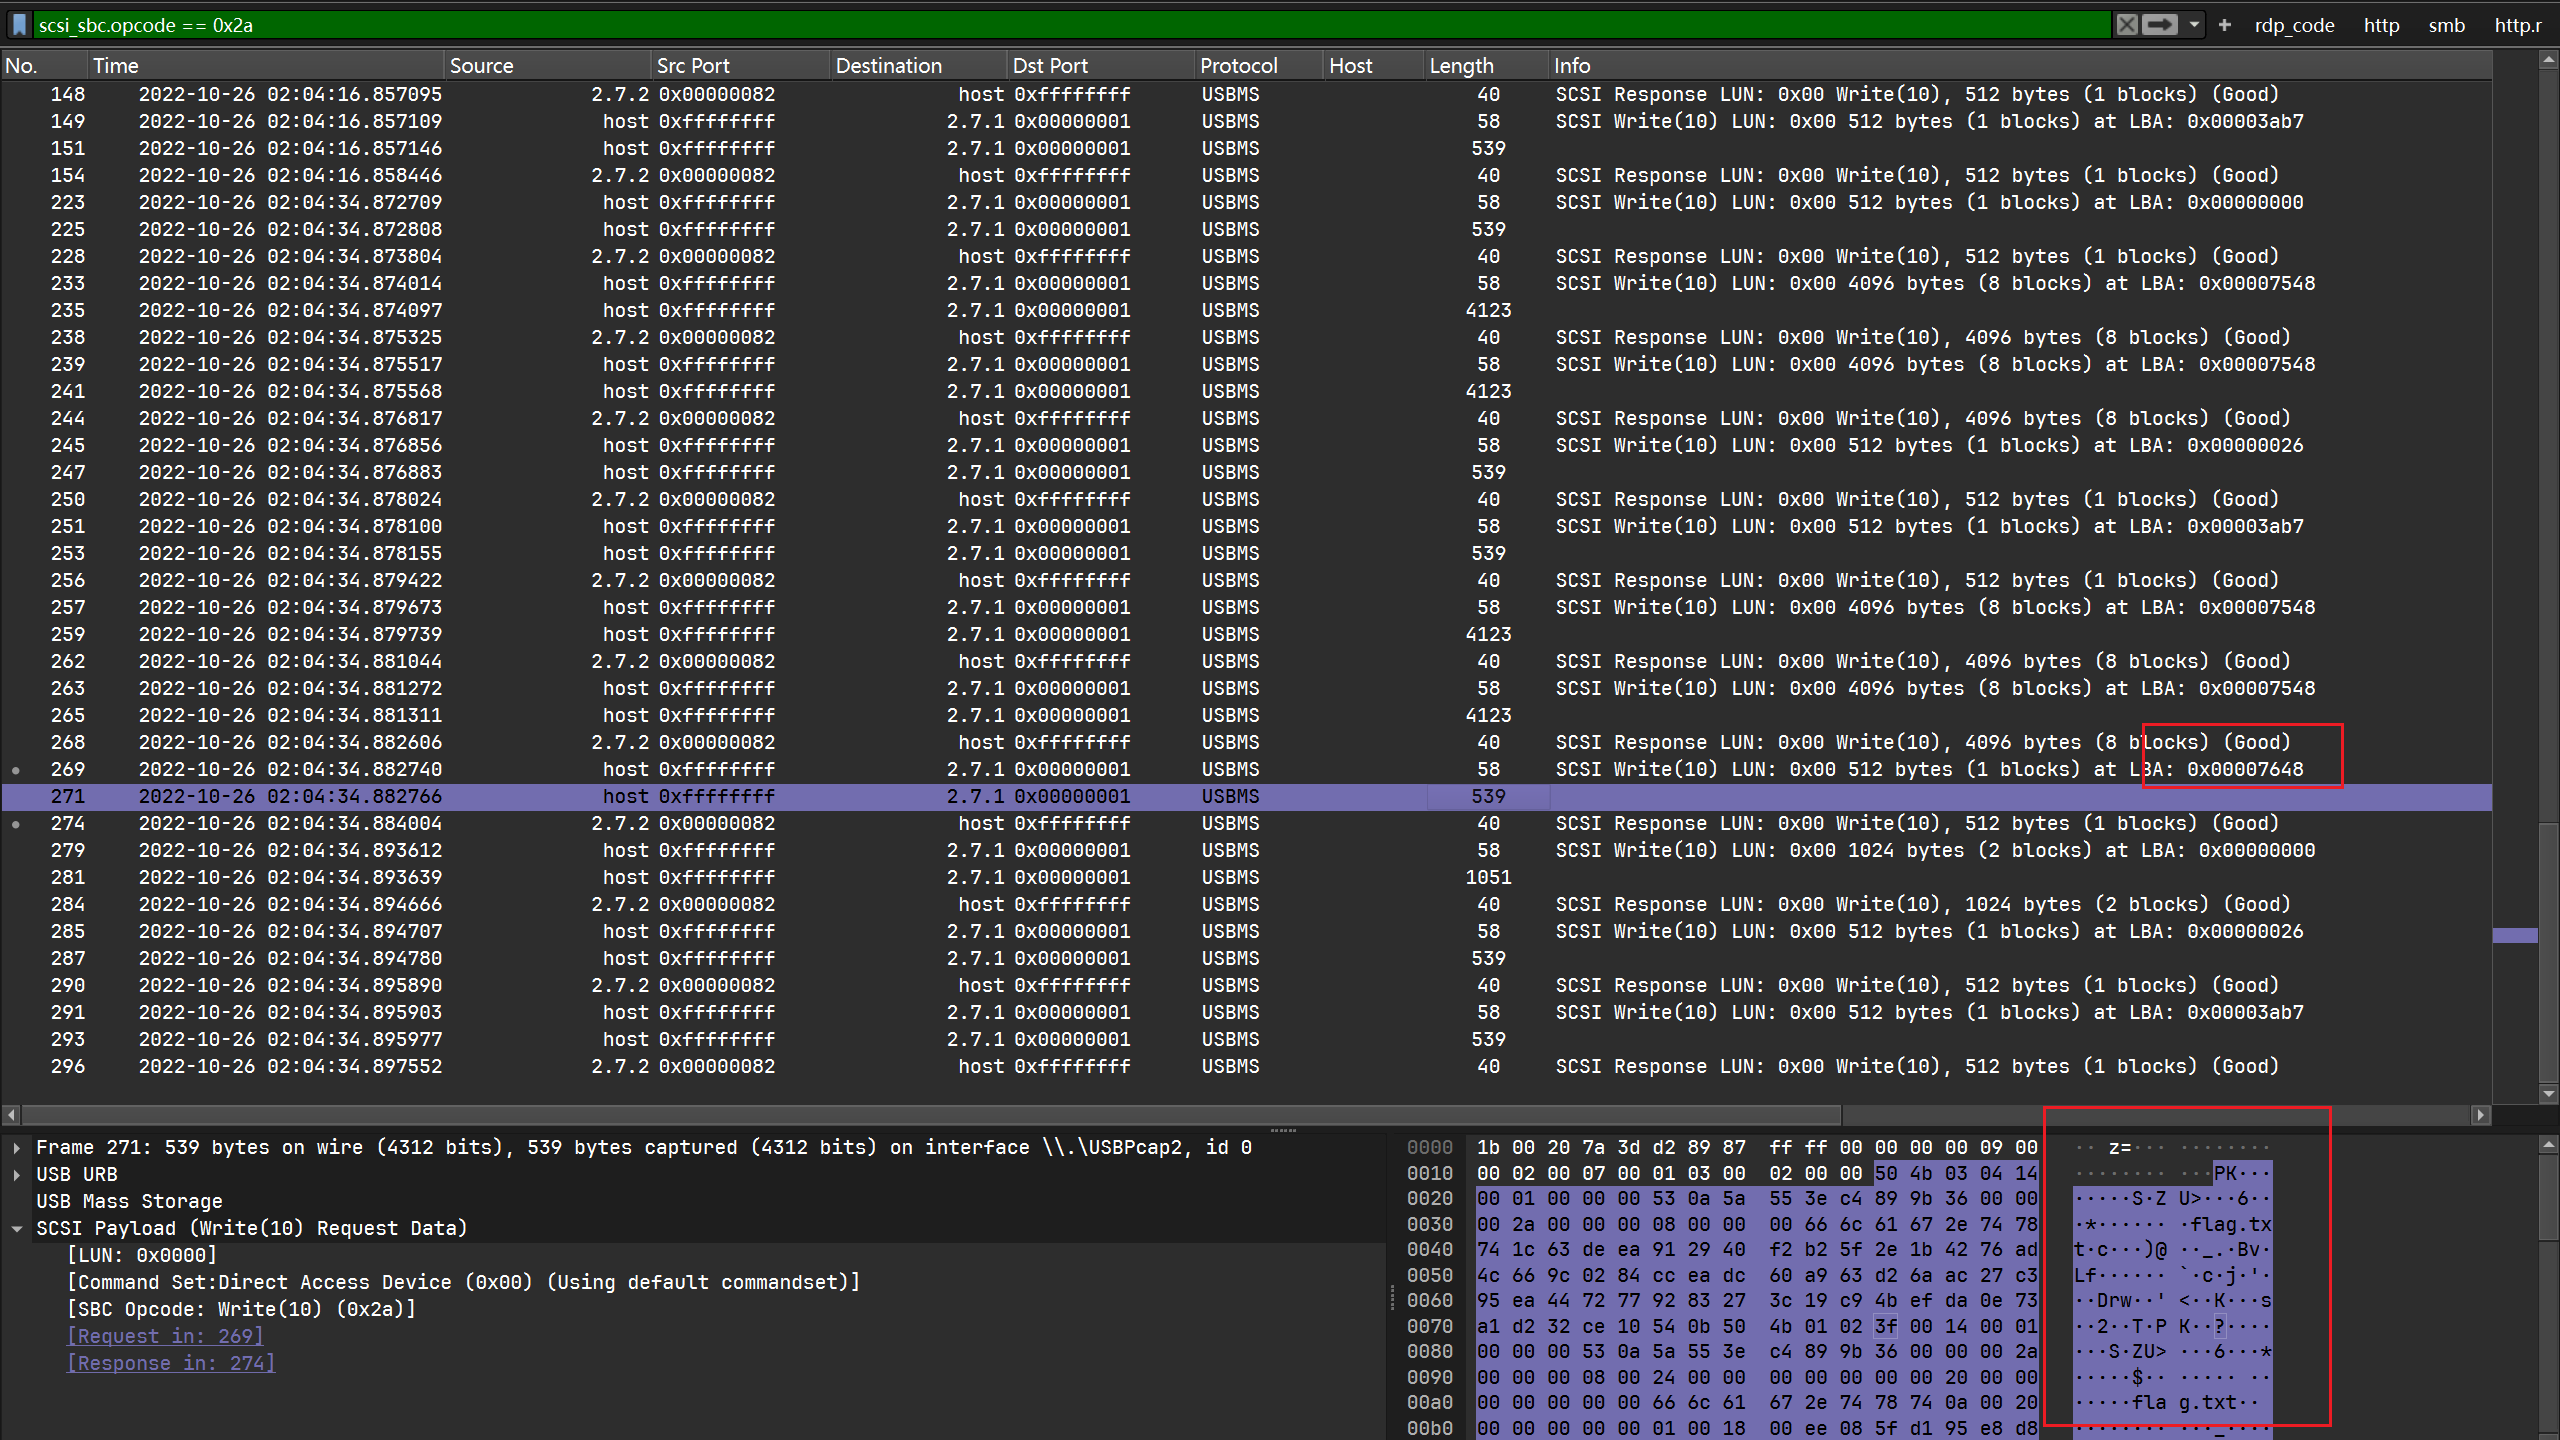Click the hex pane scroll up arrow

tap(2548, 1144)
